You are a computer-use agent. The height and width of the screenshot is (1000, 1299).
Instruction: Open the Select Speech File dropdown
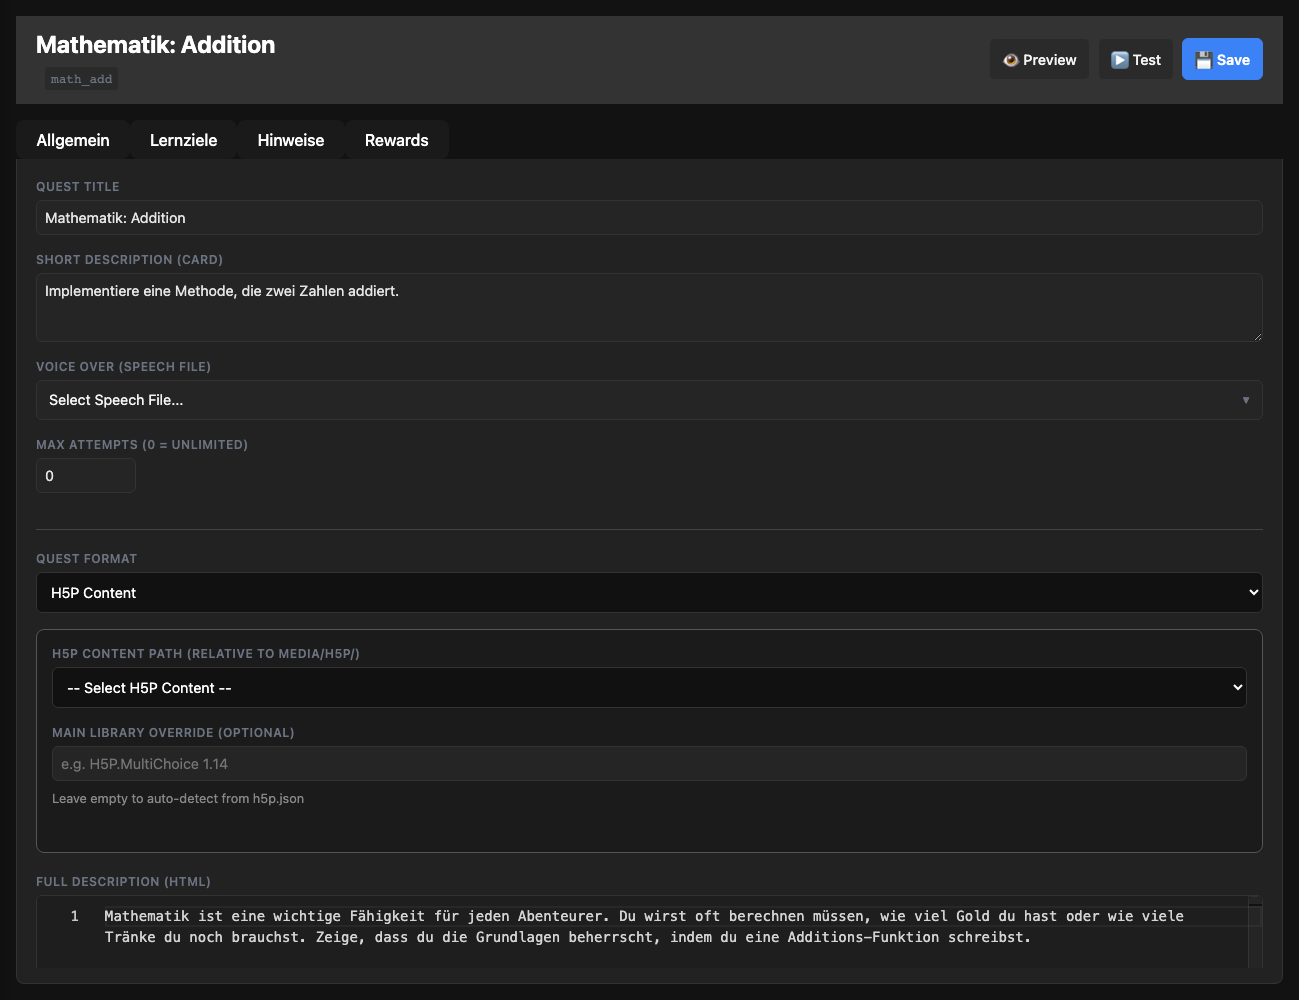(x=649, y=399)
